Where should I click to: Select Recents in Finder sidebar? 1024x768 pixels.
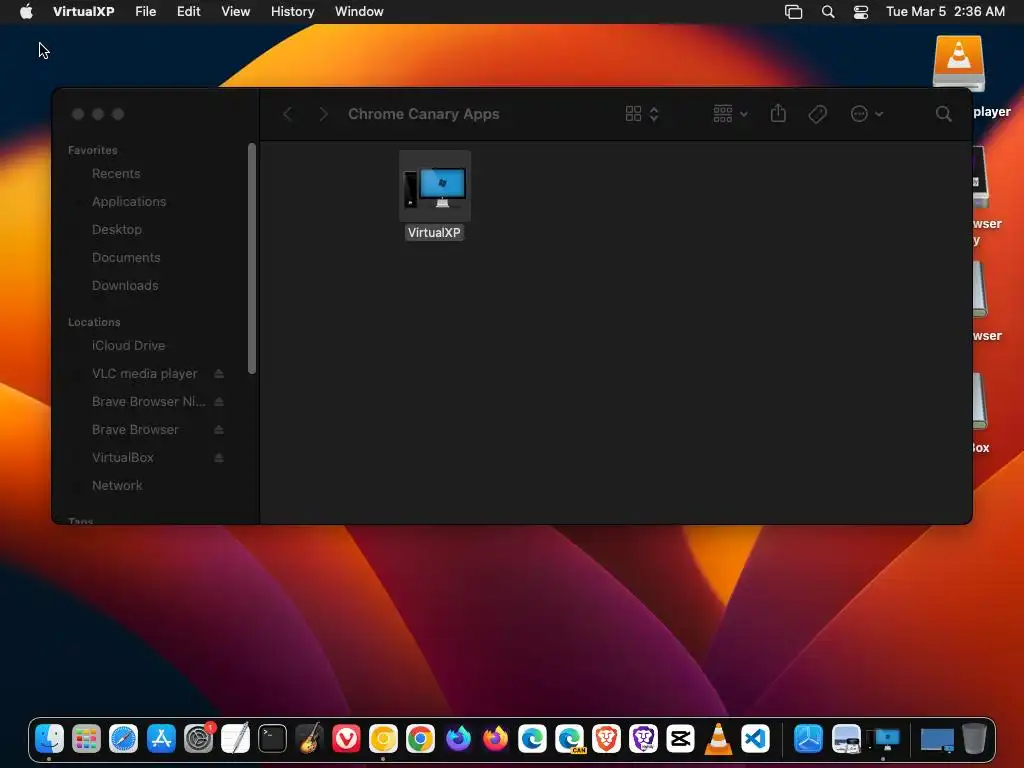click(116, 174)
